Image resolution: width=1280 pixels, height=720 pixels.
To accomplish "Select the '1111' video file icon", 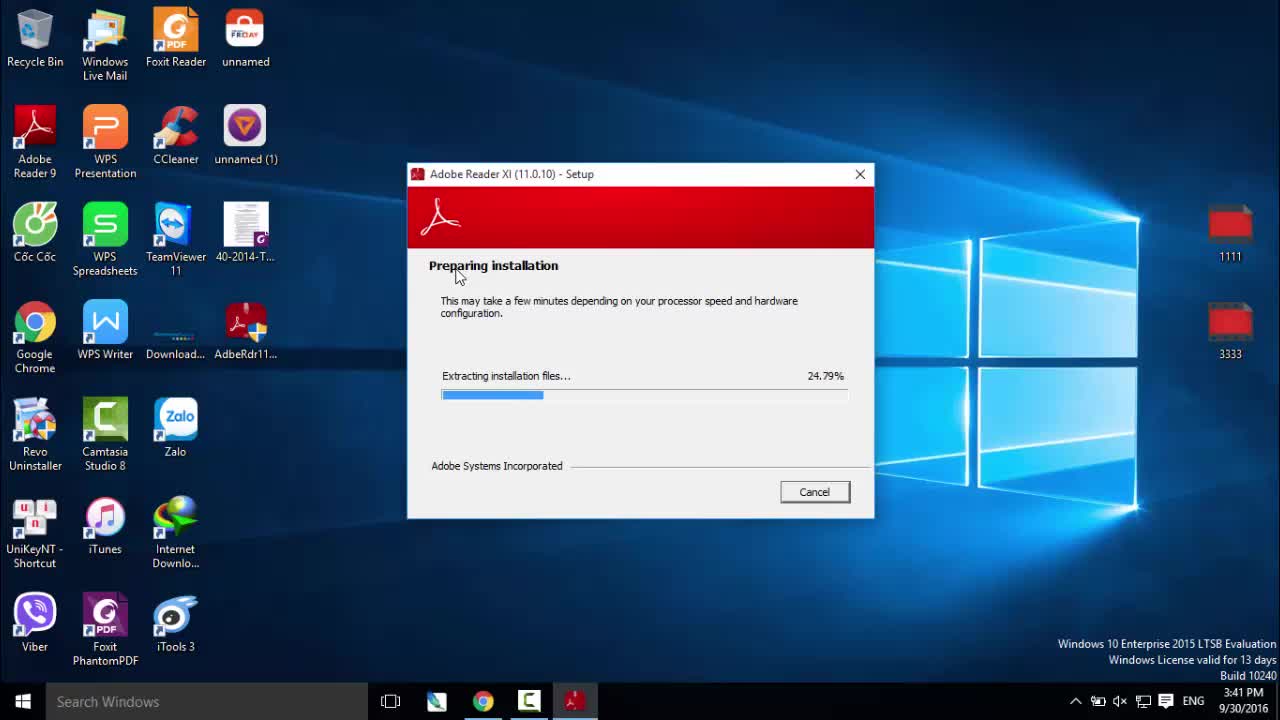I will 1230,233.
